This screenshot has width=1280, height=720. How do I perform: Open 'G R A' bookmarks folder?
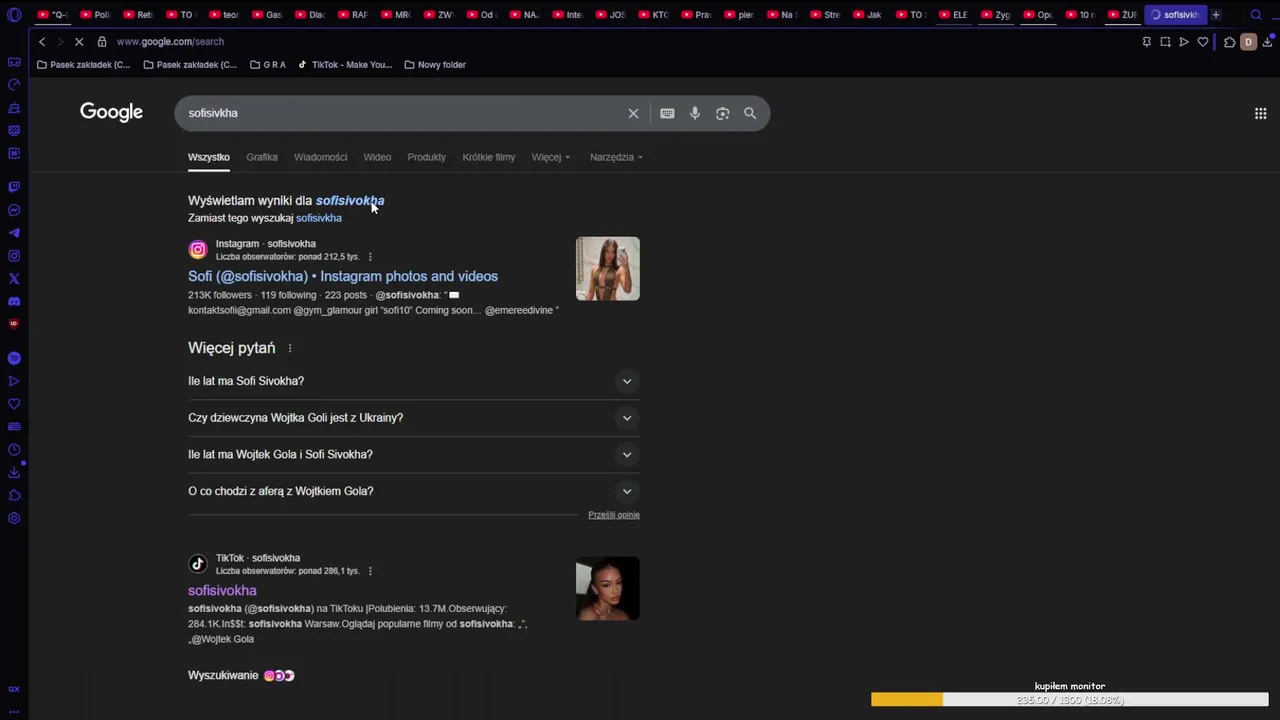click(x=268, y=65)
